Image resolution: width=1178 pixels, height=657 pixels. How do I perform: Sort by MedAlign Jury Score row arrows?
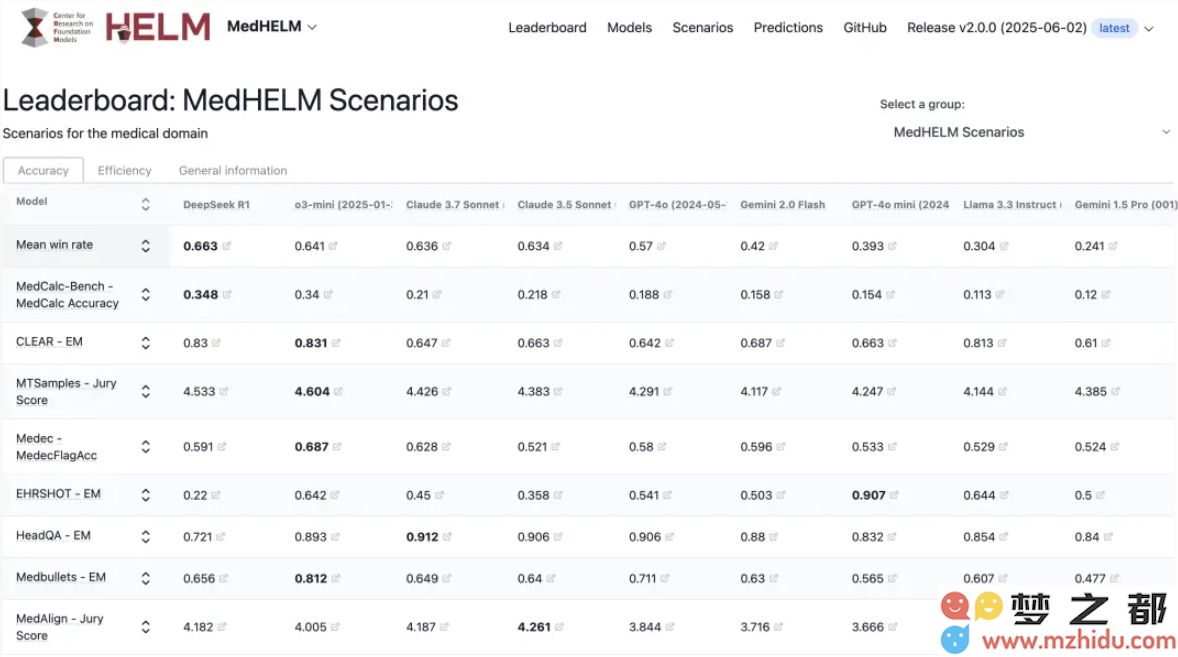coord(146,626)
